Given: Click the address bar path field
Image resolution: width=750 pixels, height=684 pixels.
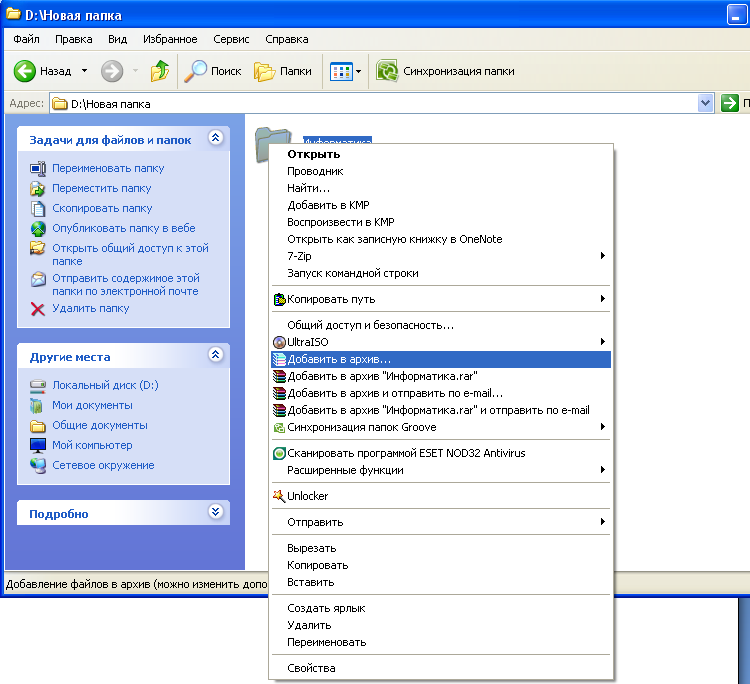Looking at the screenshot, I should click(373, 103).
